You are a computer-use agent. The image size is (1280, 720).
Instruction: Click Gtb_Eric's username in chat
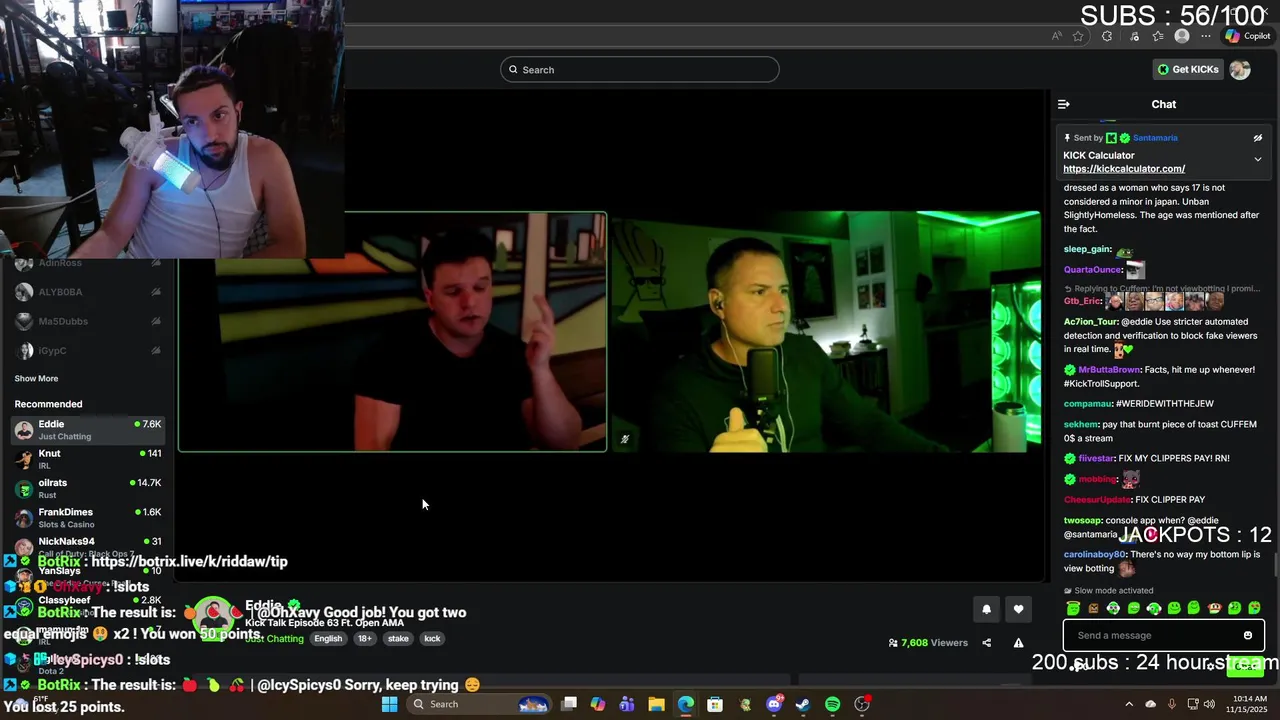(1083, 301)
